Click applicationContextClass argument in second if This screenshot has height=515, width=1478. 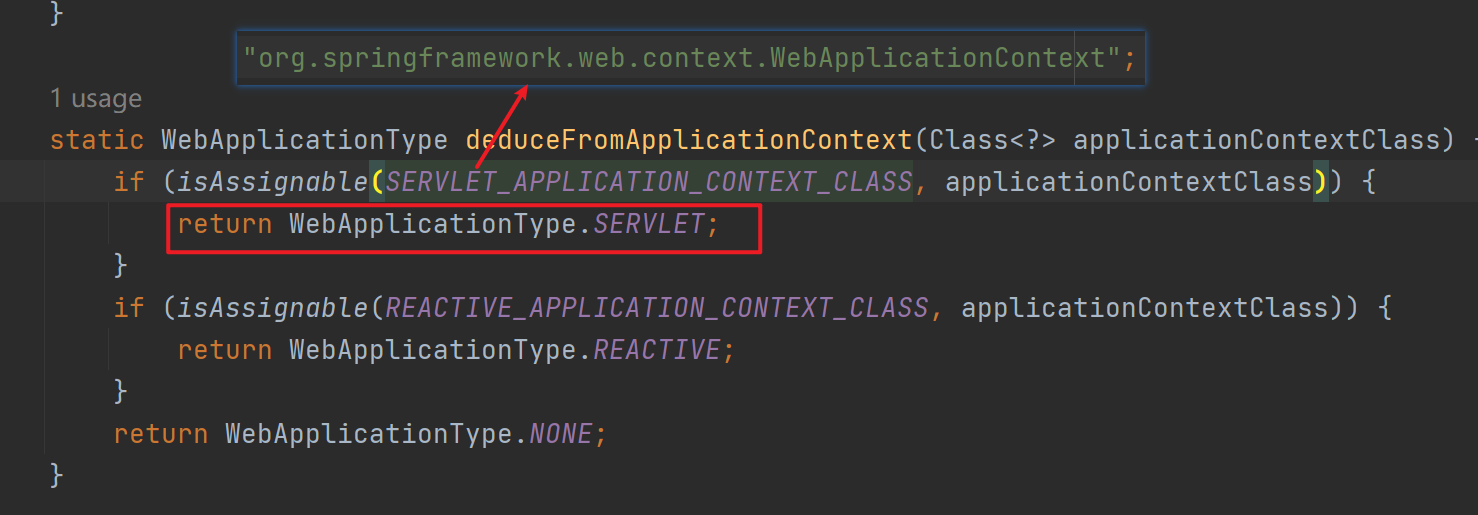pos(1145,308)
